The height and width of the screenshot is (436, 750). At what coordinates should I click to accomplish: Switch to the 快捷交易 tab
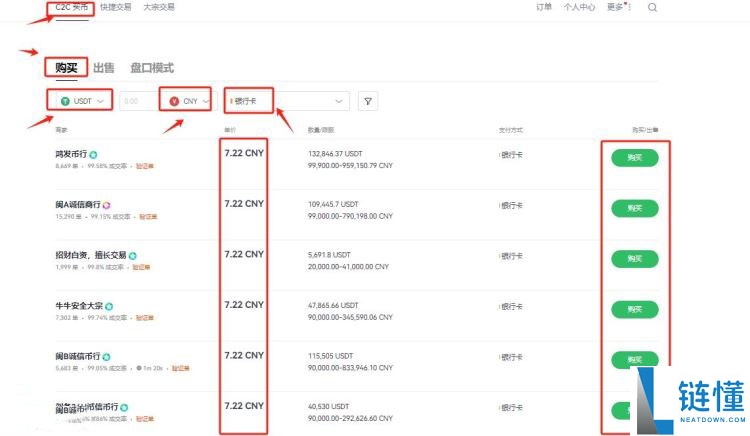click(116, 7)
